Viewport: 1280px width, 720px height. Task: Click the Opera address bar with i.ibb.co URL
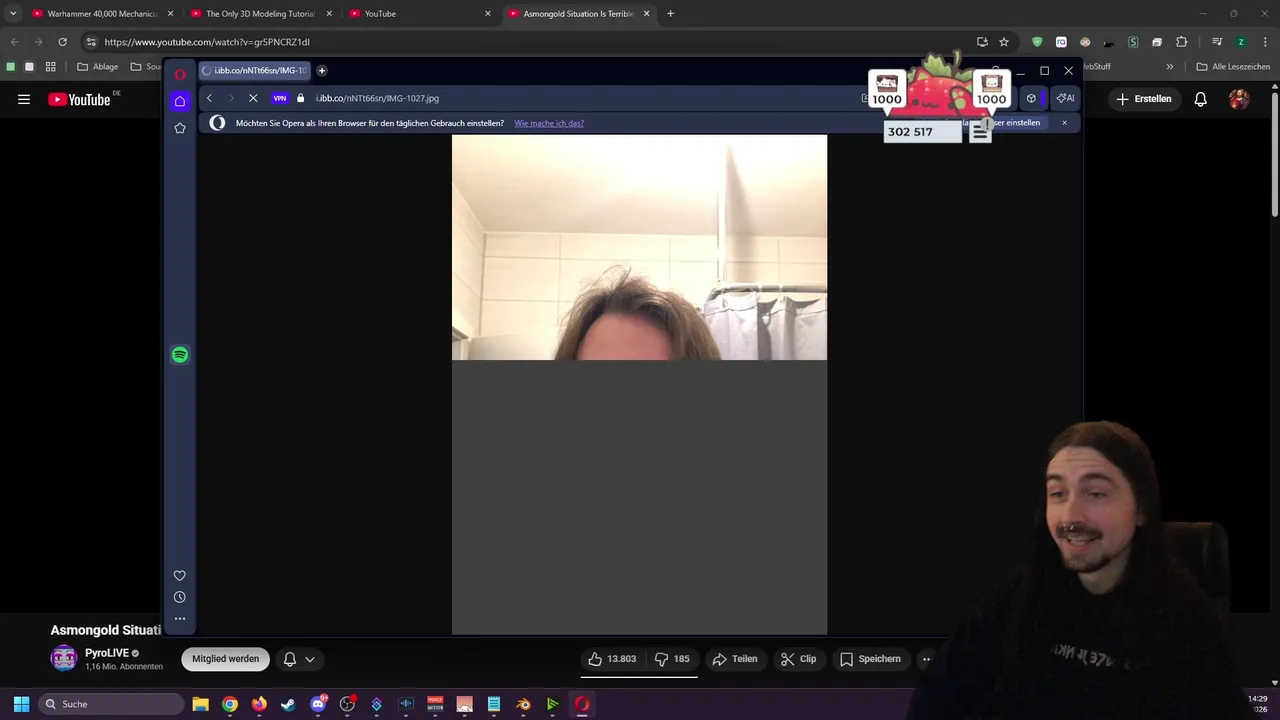click(580, 98)
